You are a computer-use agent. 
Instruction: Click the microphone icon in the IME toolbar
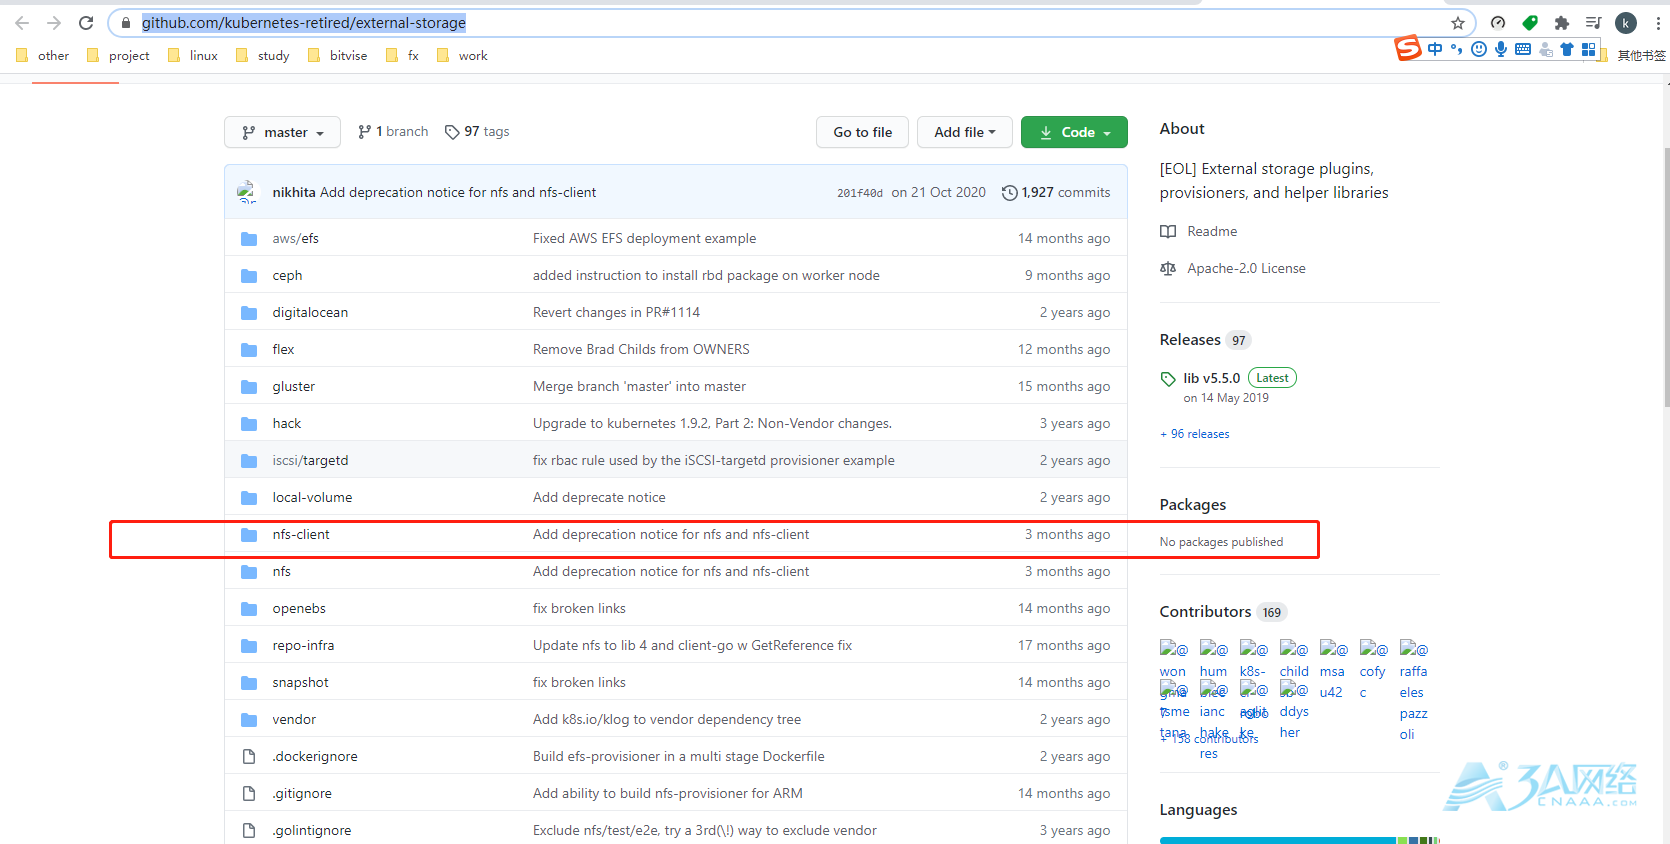[1501, 49]
